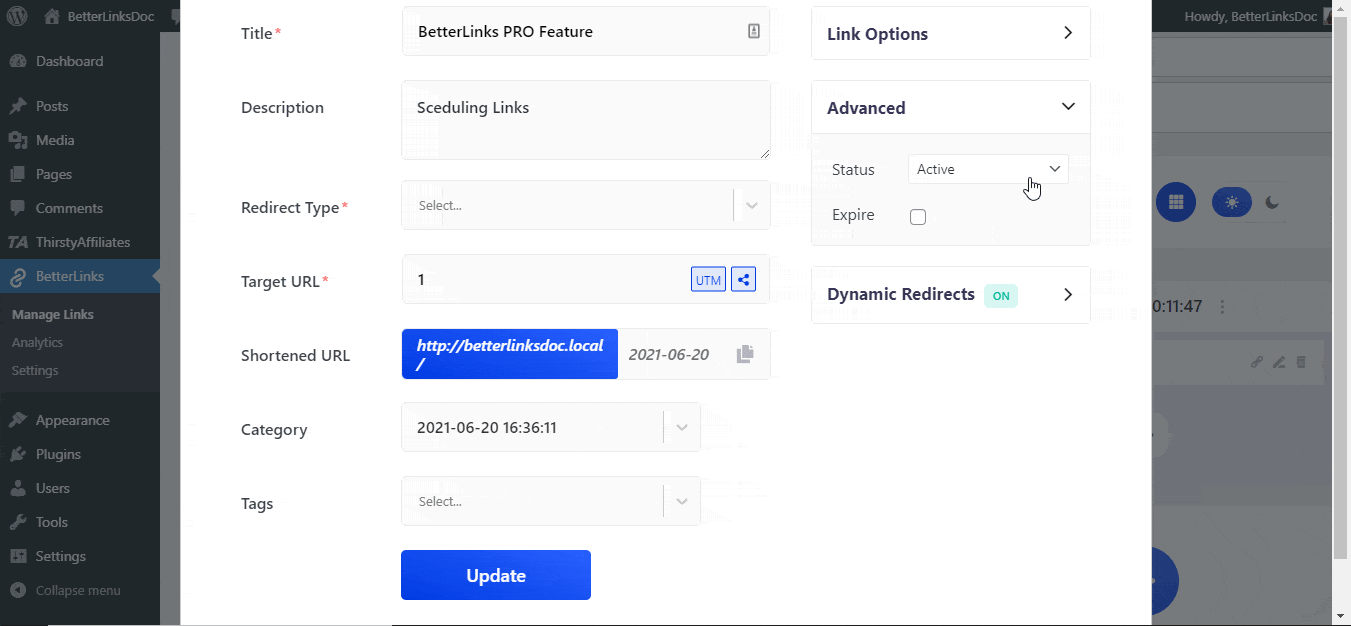
Task: Click the WordPress logo in admin bar
Action: coord(16,15)
